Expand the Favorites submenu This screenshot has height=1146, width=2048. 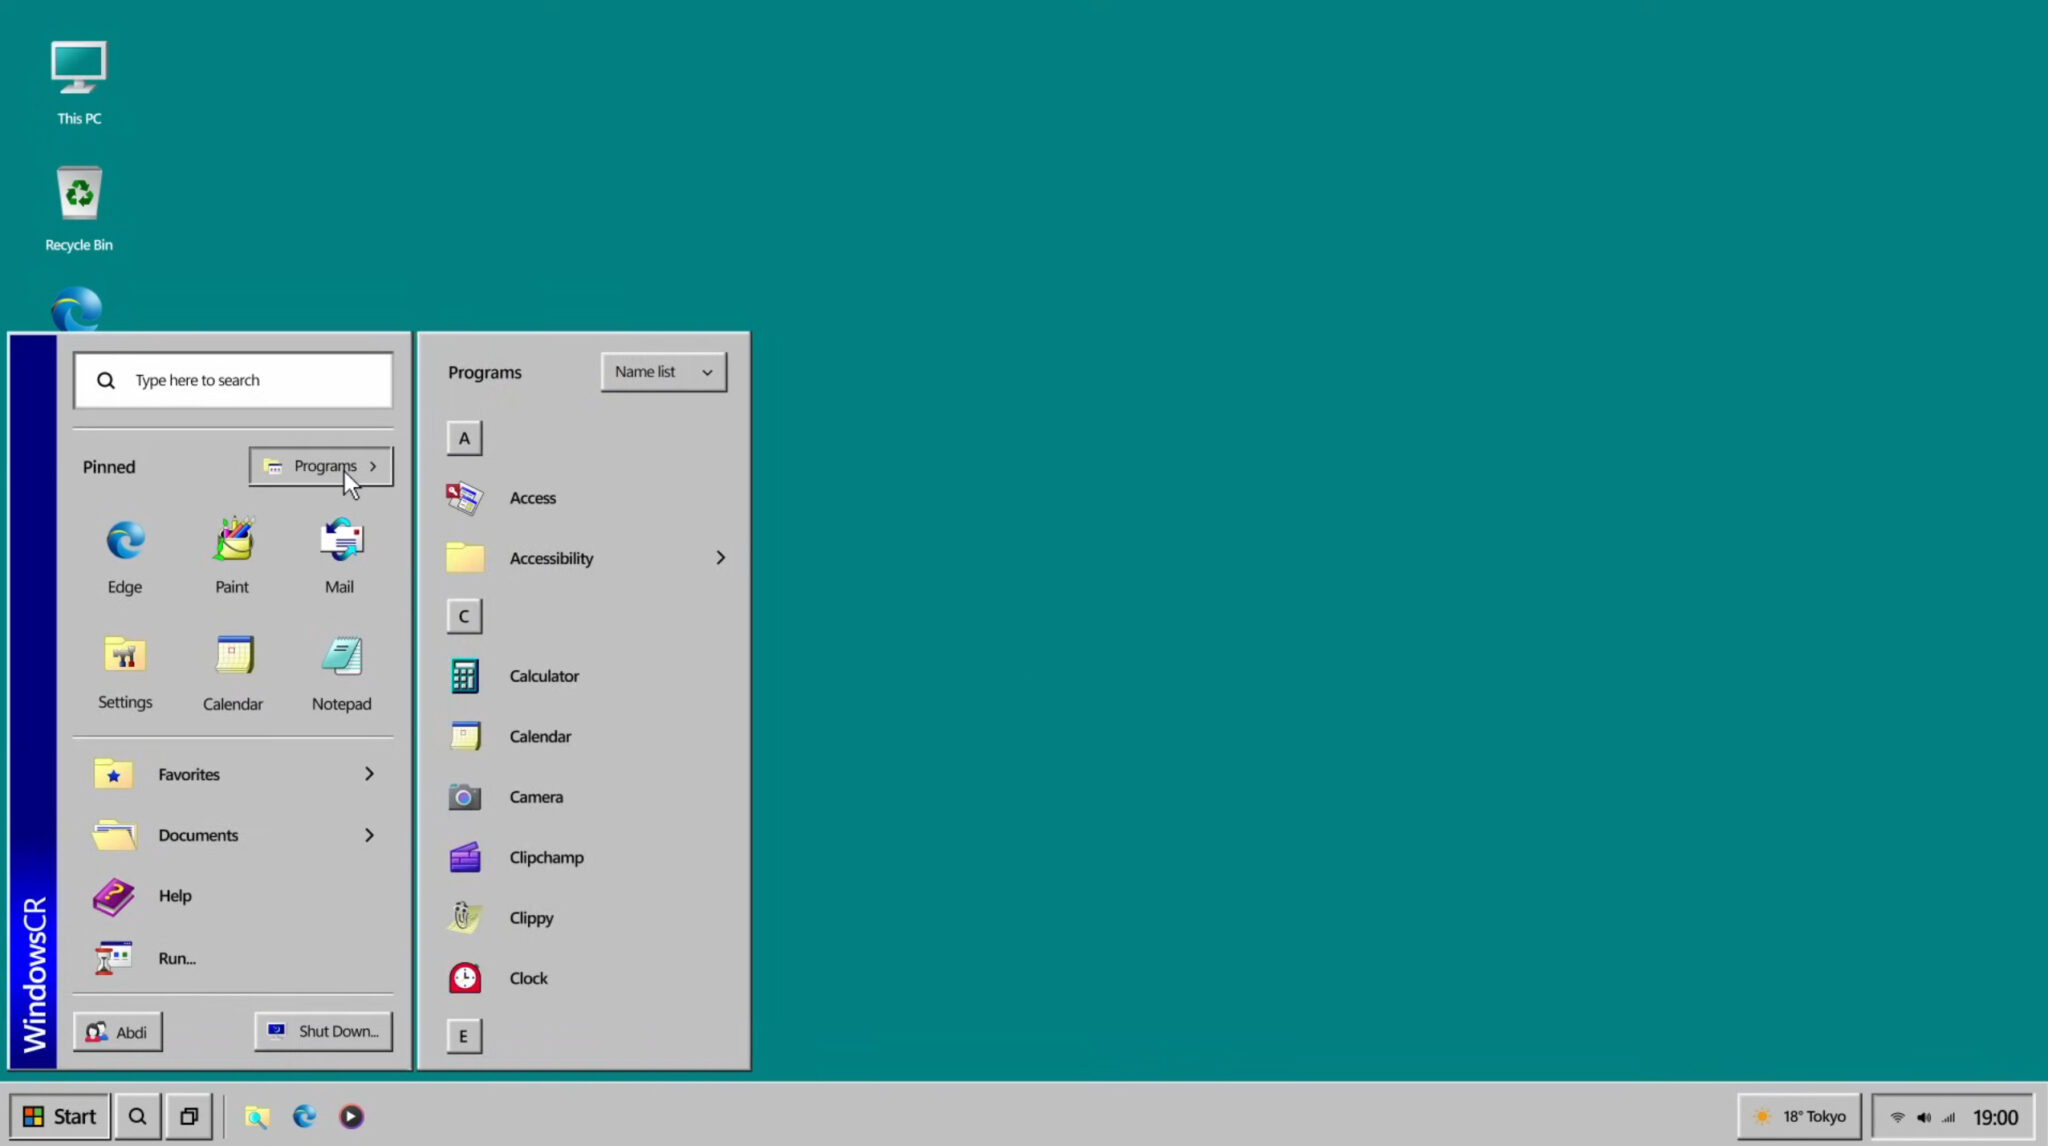click(188, 773)
